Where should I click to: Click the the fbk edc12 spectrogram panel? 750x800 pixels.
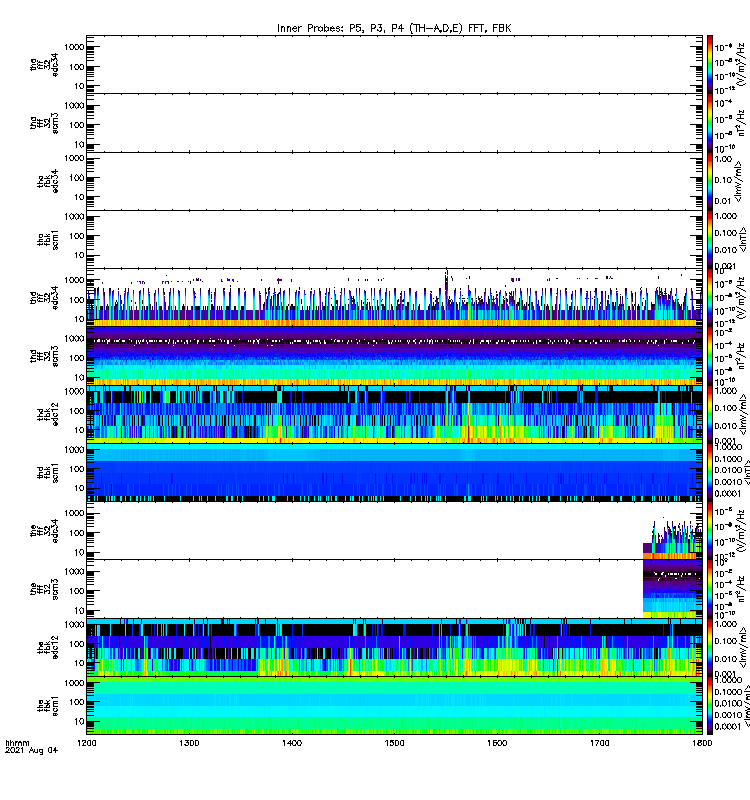[394, 647]
